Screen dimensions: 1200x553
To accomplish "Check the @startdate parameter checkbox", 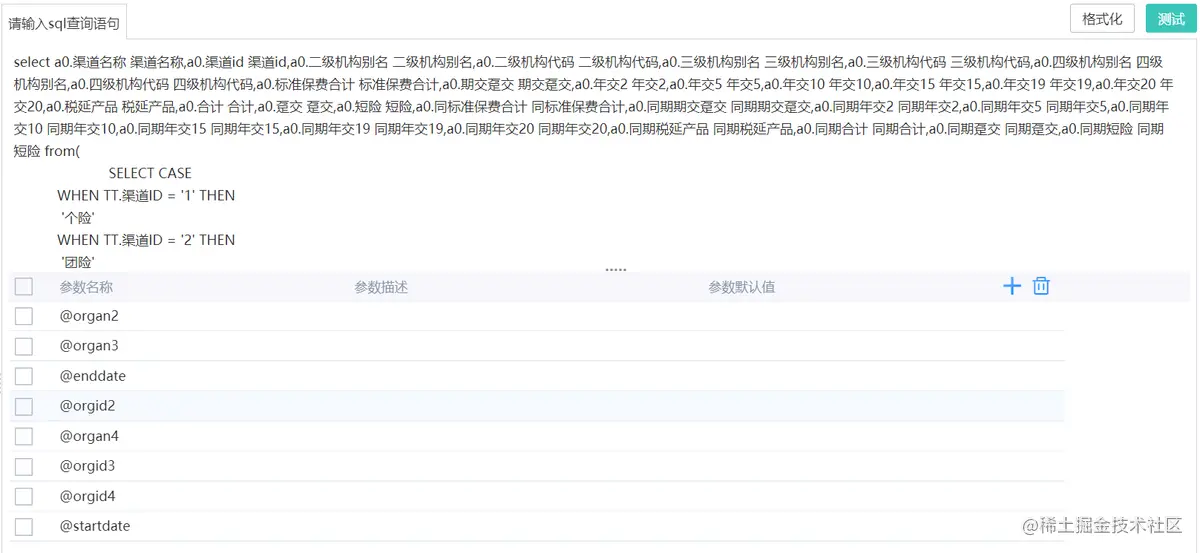I will 24,526.
